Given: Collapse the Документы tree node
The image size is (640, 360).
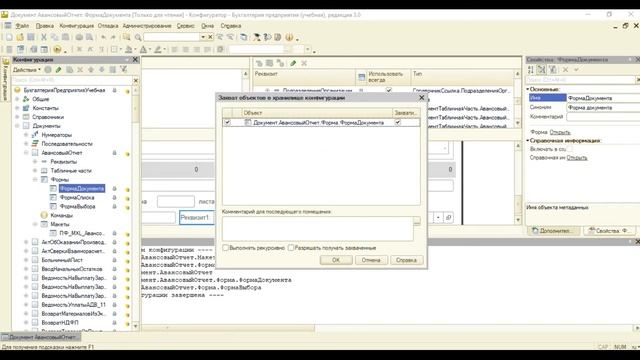Looking at the screenshot, I should click(x=17, y=126).
